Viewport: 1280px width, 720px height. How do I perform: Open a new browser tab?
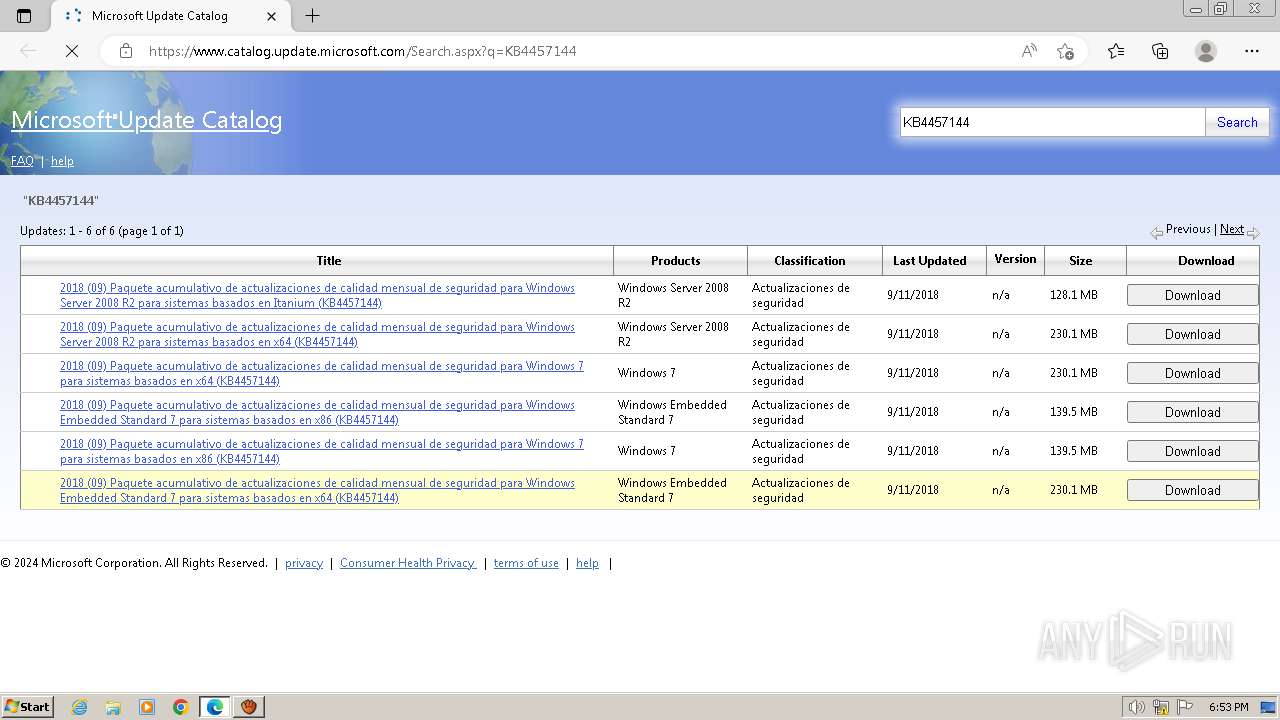pyautogui.click(x=312, y=16)
